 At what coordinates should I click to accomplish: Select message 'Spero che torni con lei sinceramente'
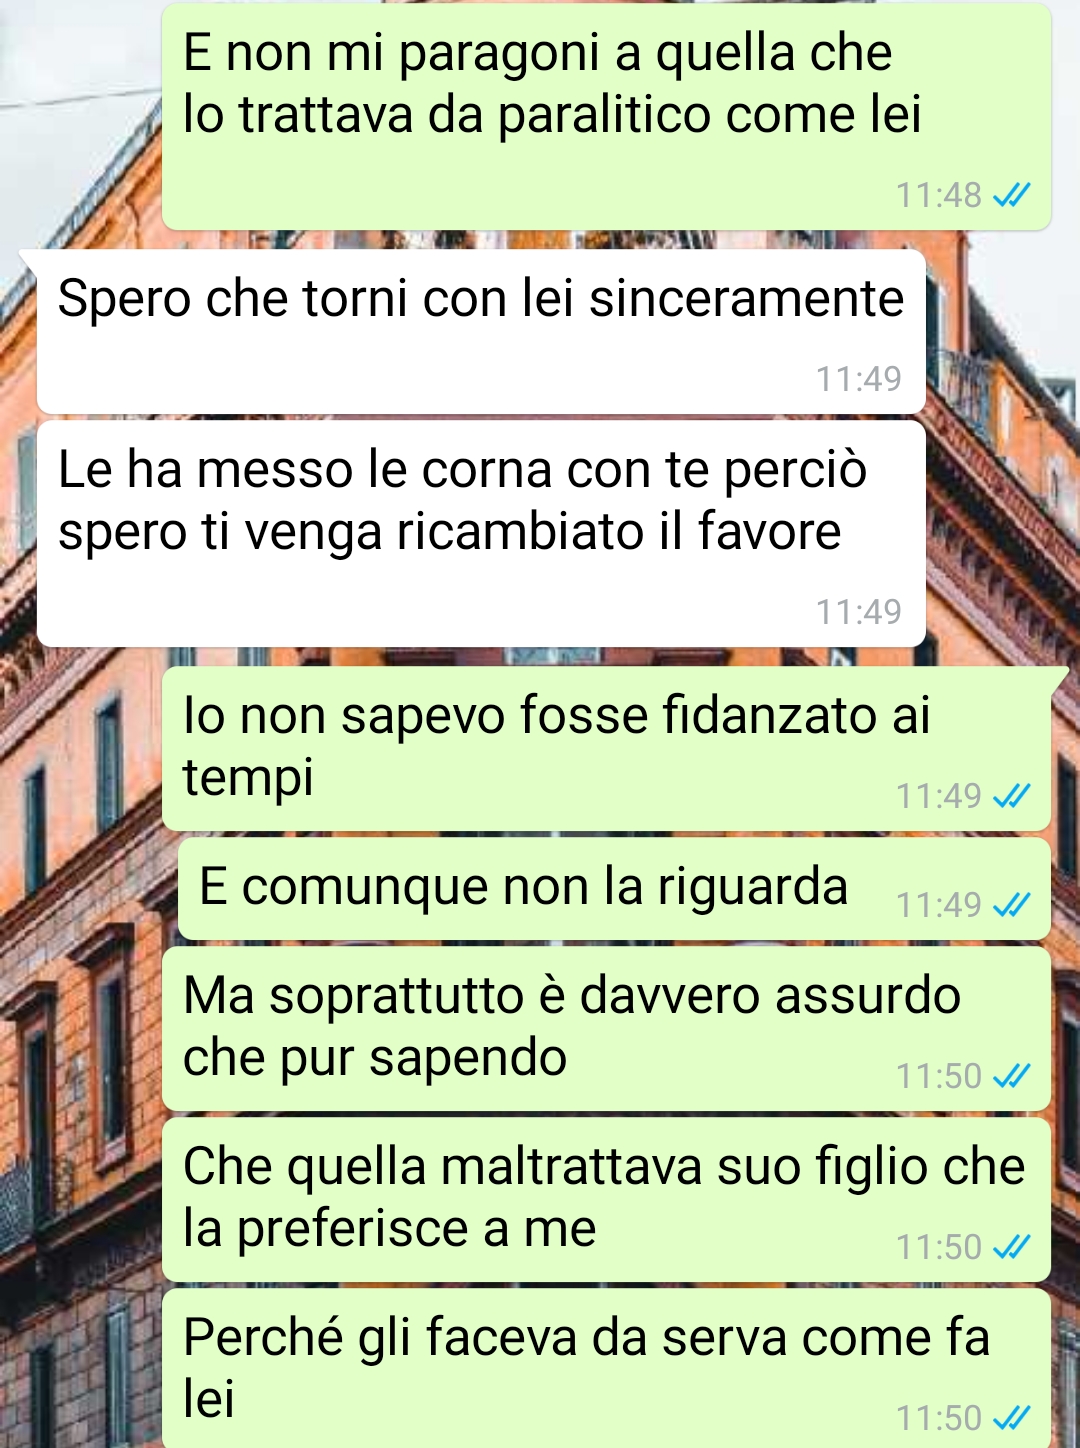[481, 331]
